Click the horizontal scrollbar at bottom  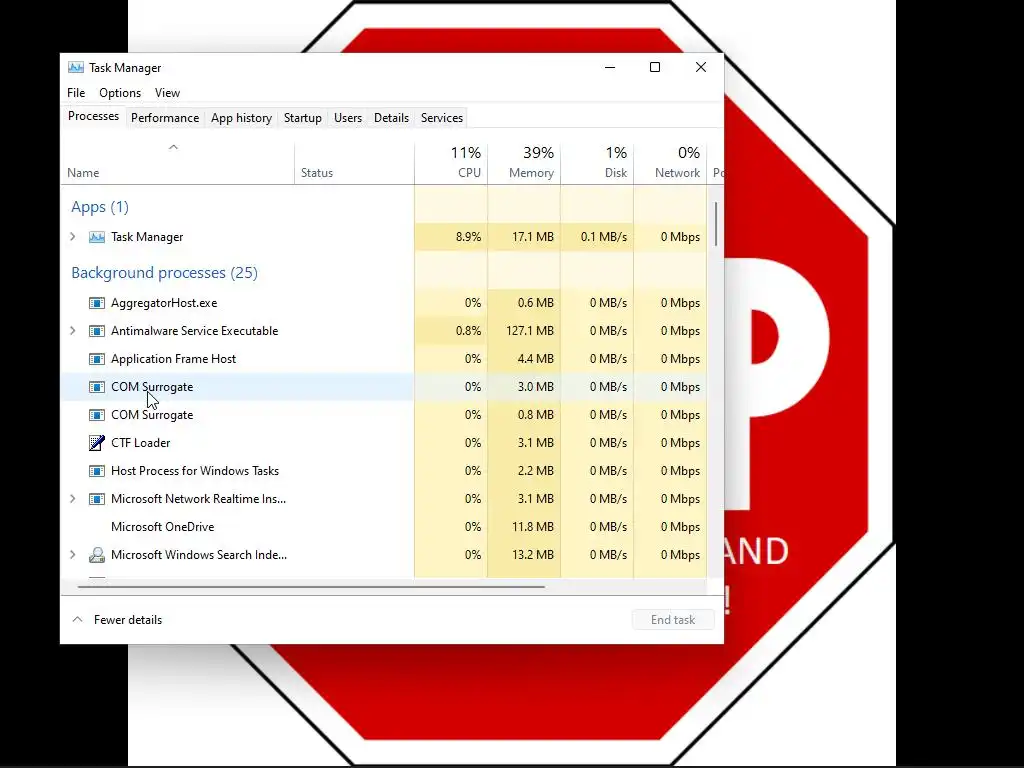click(x=311, y=587)
